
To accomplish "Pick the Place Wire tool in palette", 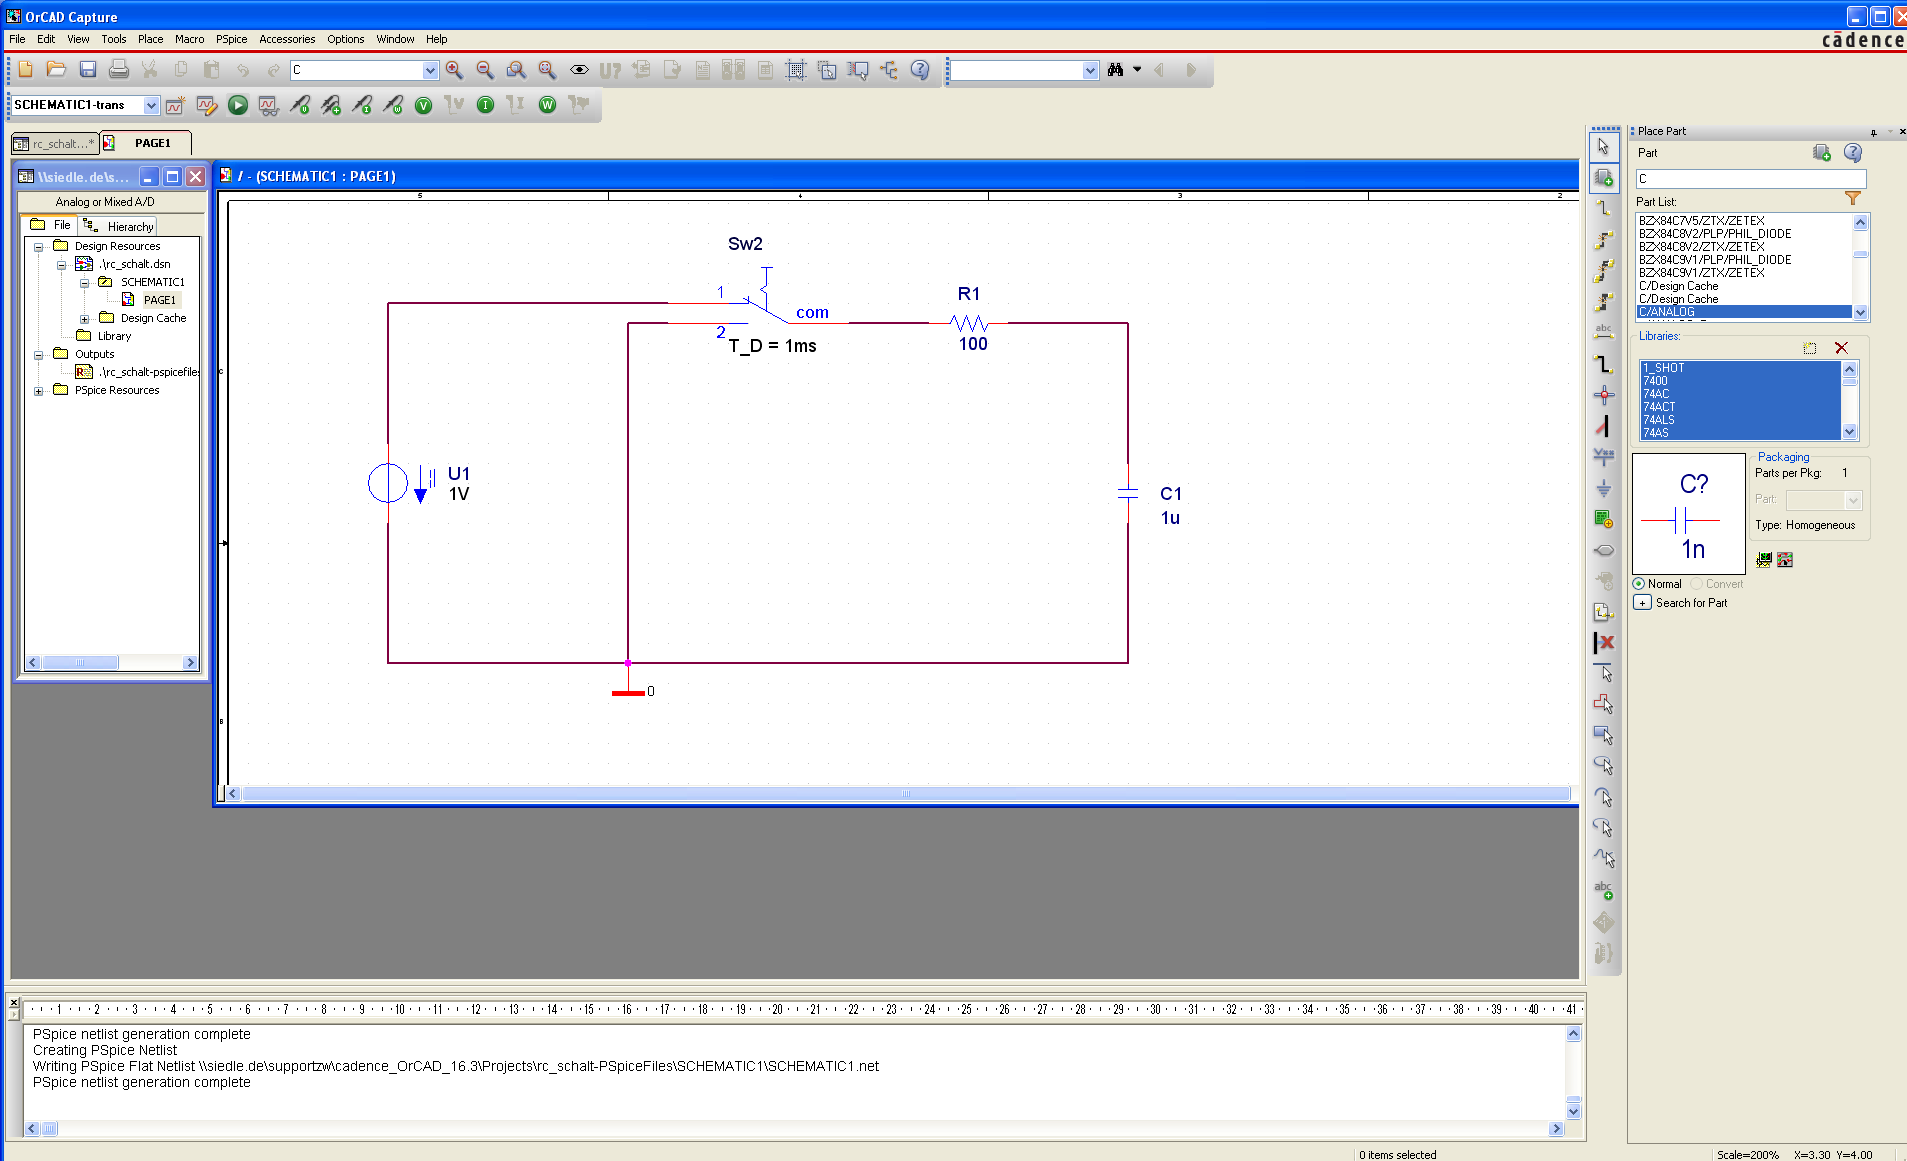I will [x=1604, y=208].
